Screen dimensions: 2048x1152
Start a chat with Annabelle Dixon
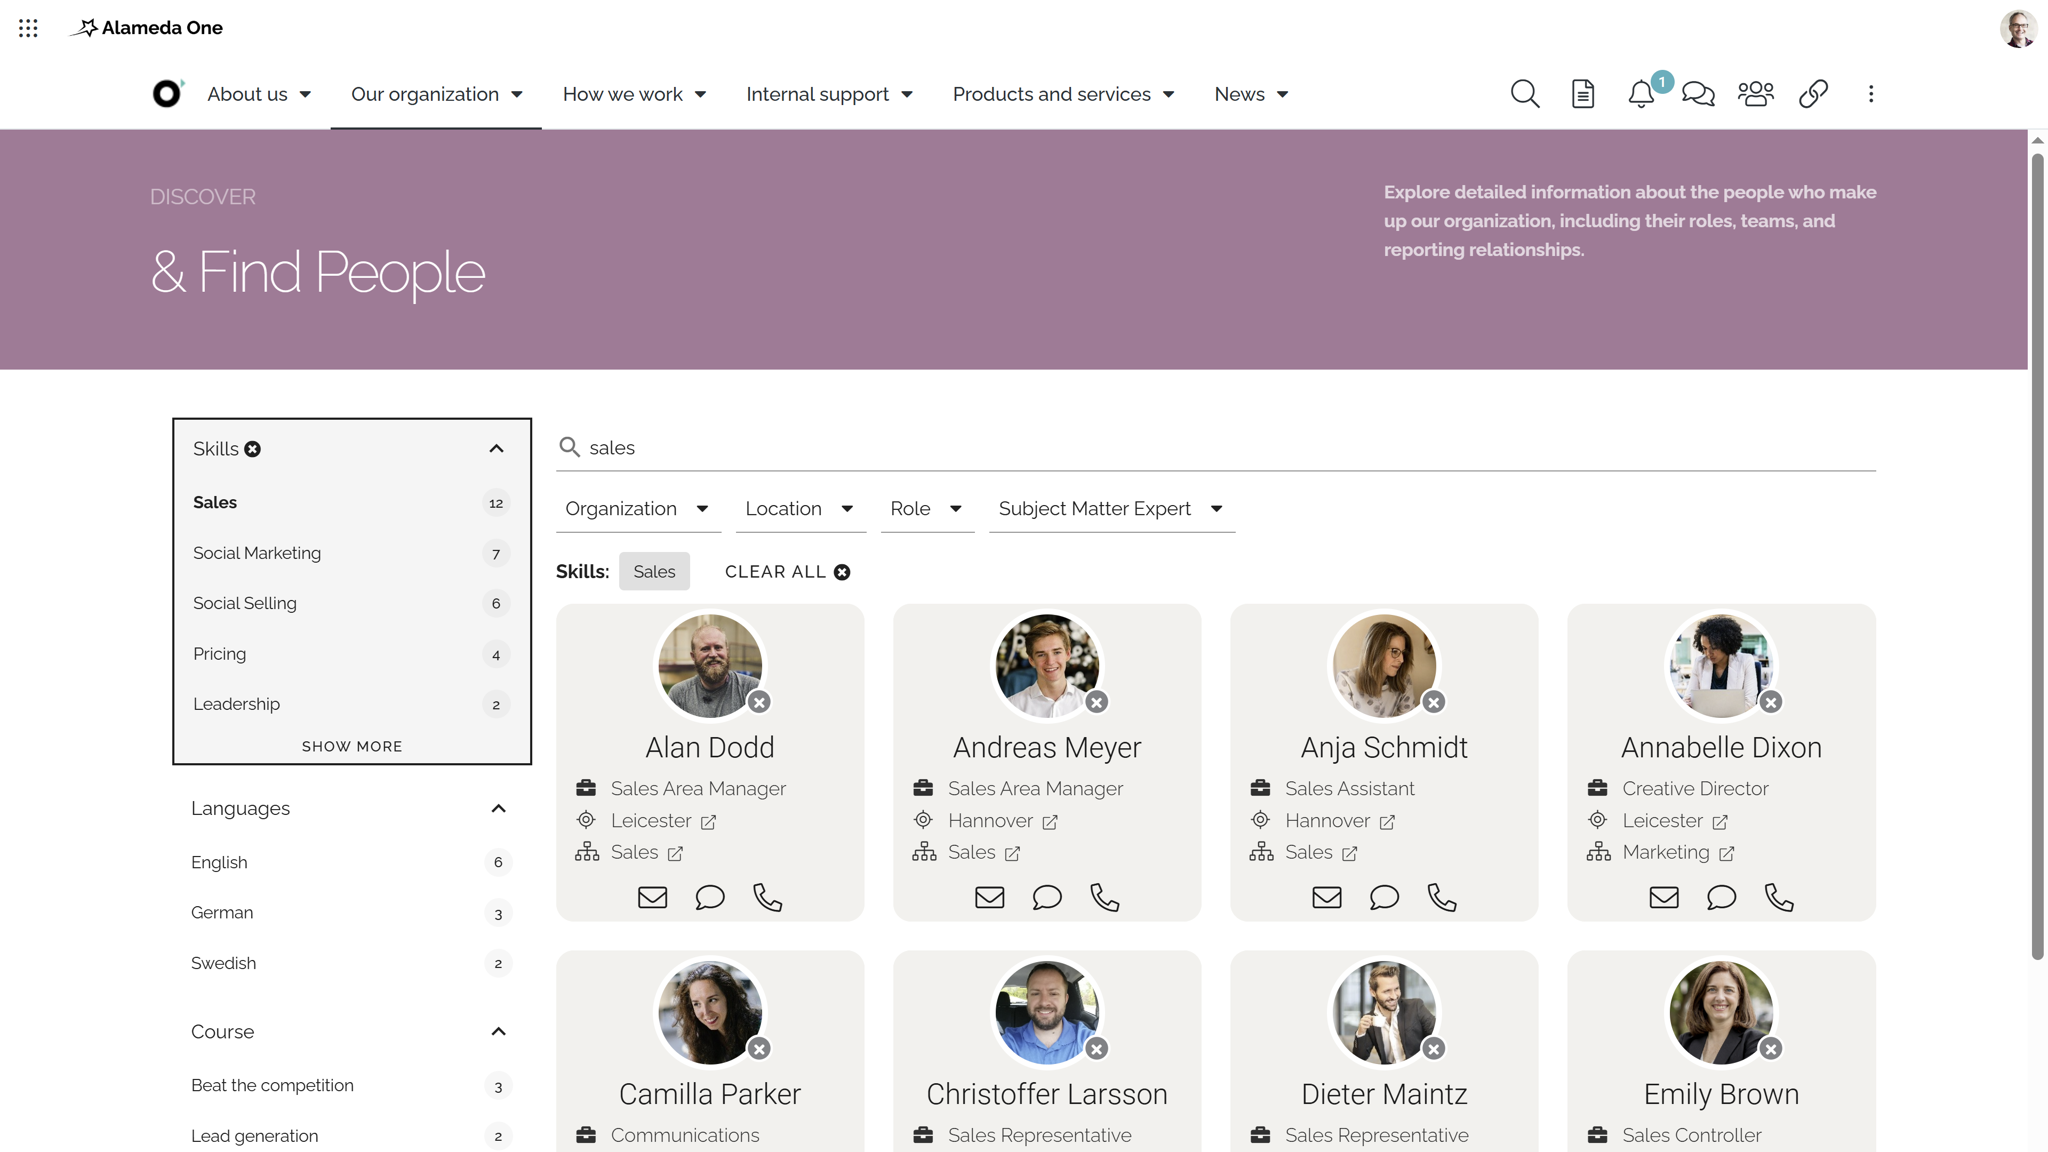1721,897
